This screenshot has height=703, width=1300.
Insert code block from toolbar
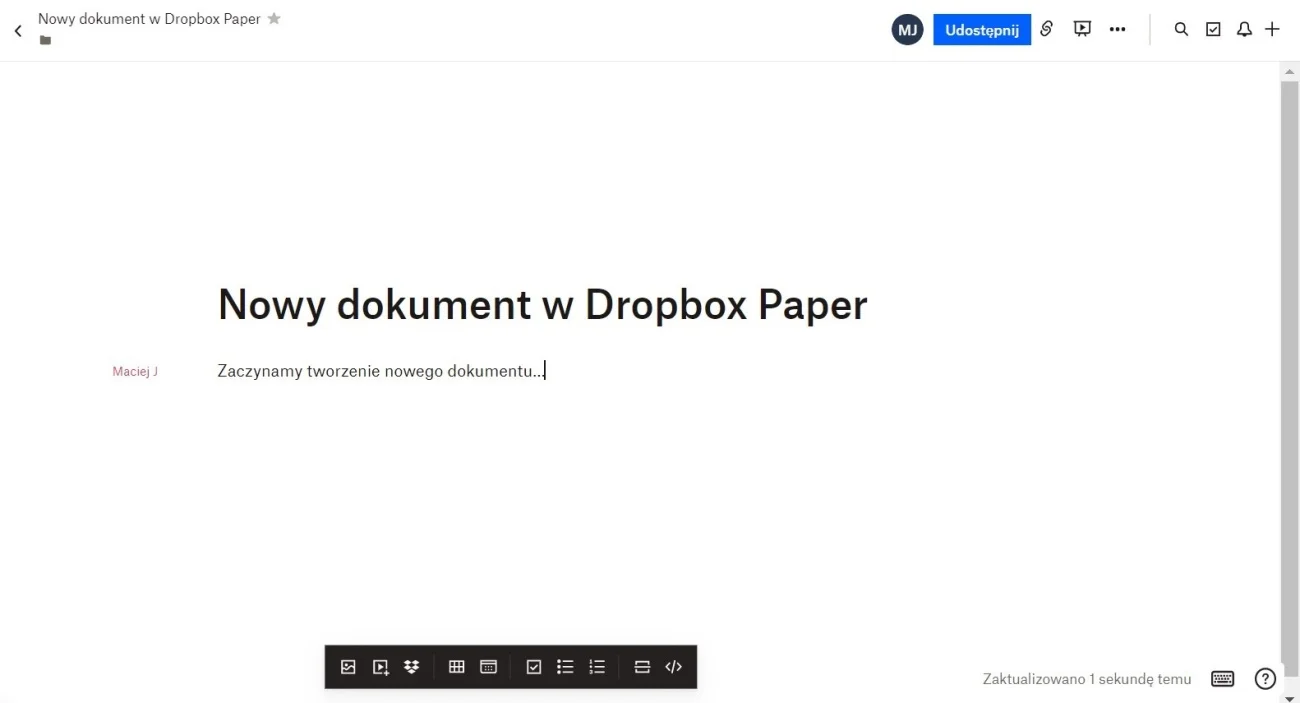point(674,667)
